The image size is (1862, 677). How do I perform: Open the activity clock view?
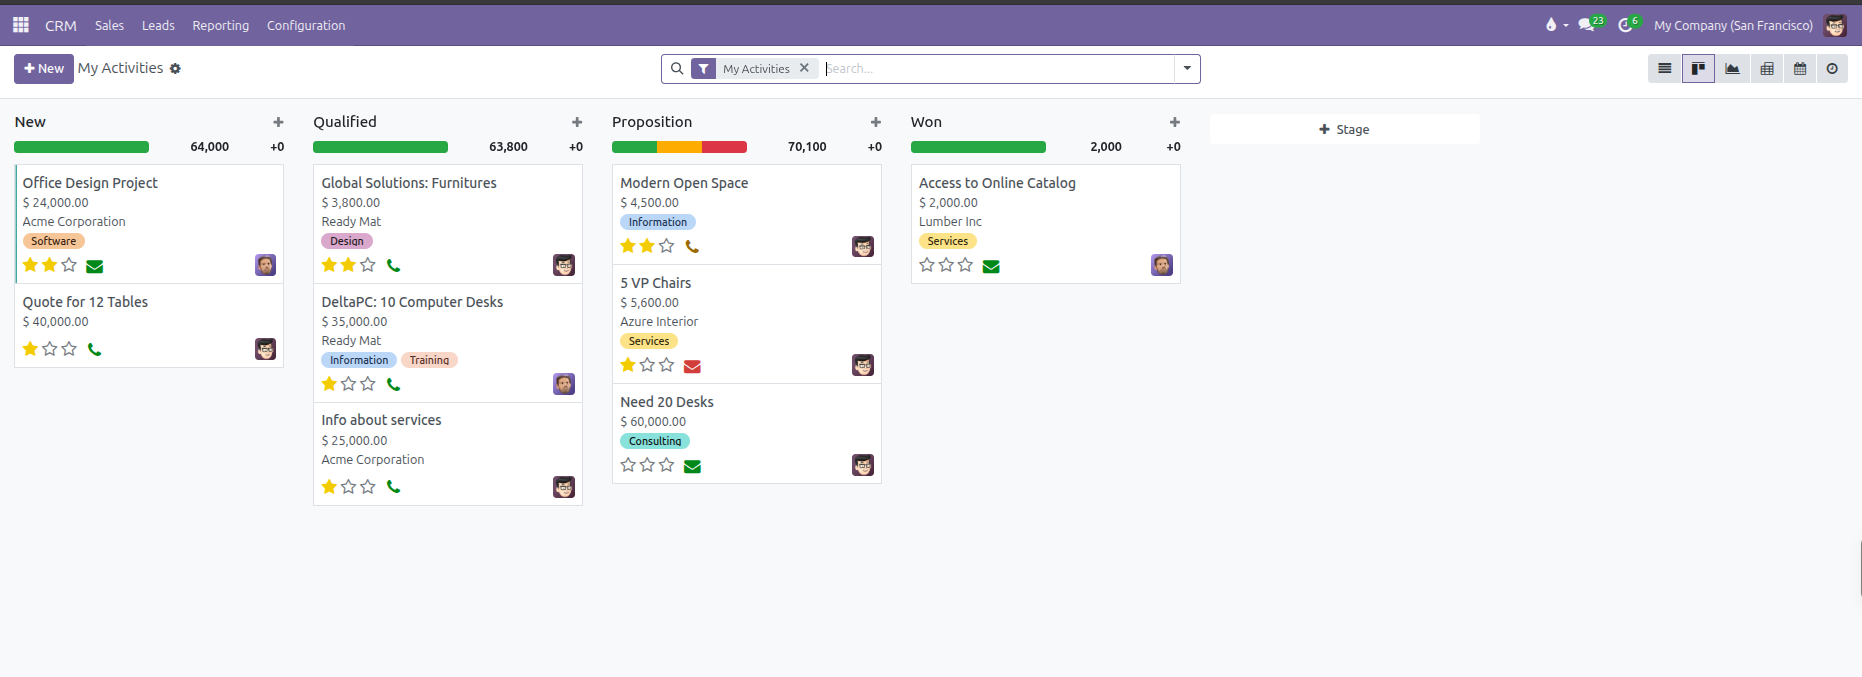[1832, 69]
